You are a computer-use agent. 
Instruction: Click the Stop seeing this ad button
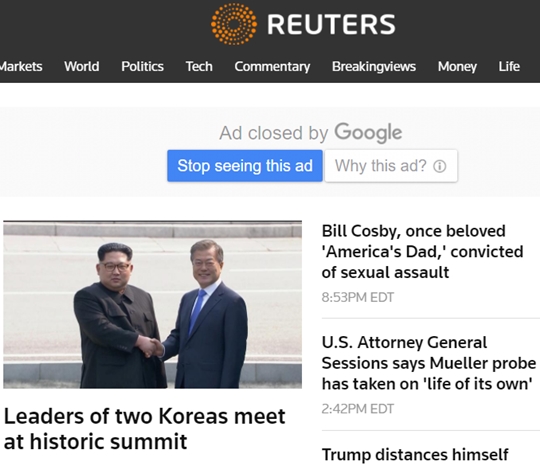(x=245, y=166)
